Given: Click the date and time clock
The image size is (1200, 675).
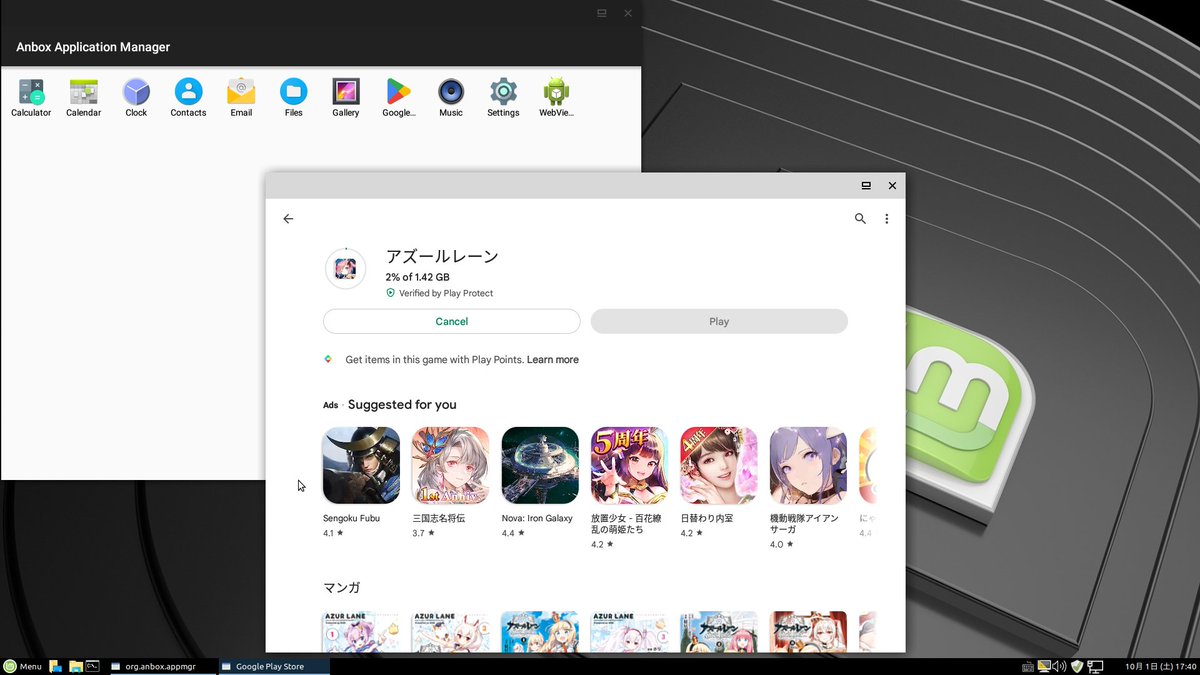Looking at the screenshot, I should [x=1160, y=666].
